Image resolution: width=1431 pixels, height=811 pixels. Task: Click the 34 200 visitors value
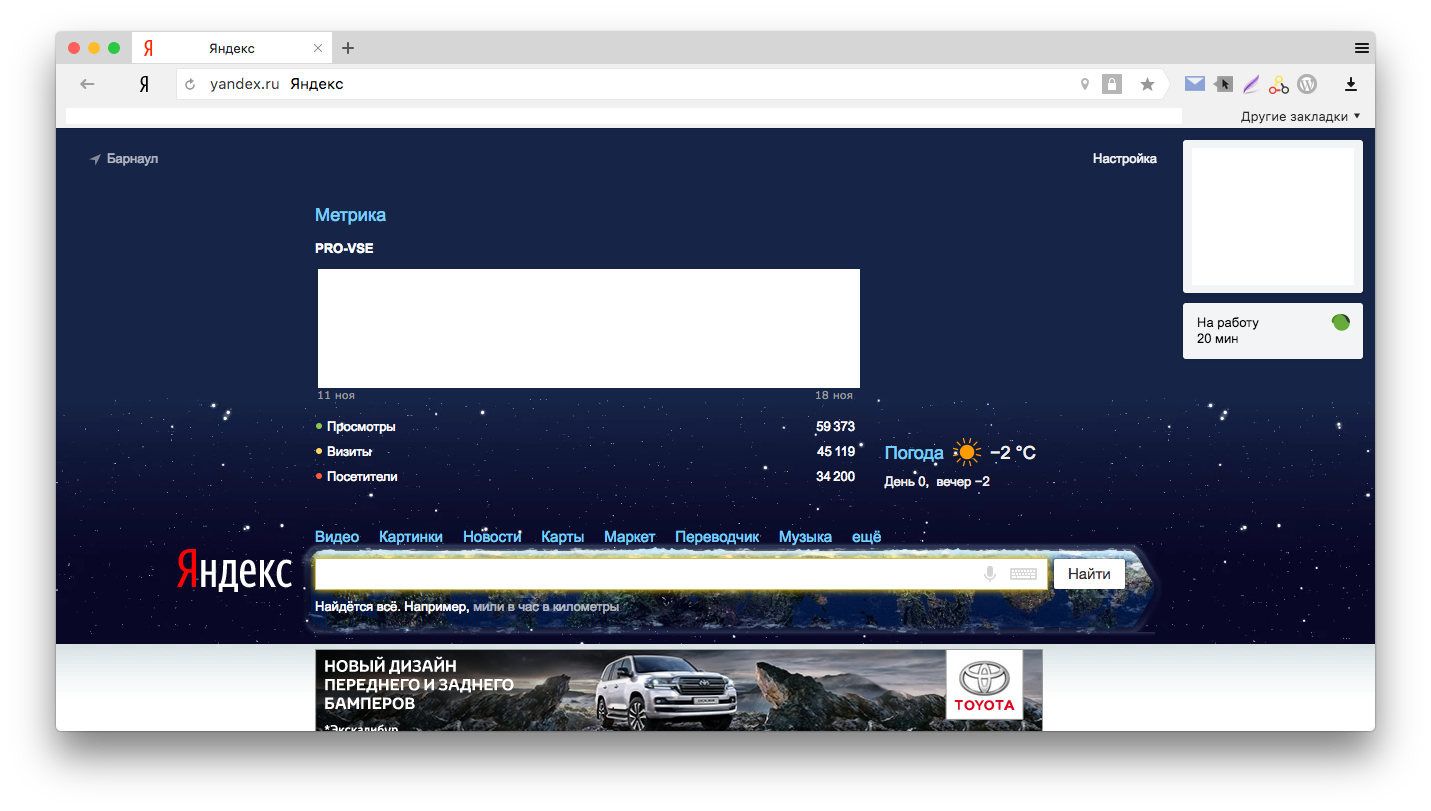point(836,477)
